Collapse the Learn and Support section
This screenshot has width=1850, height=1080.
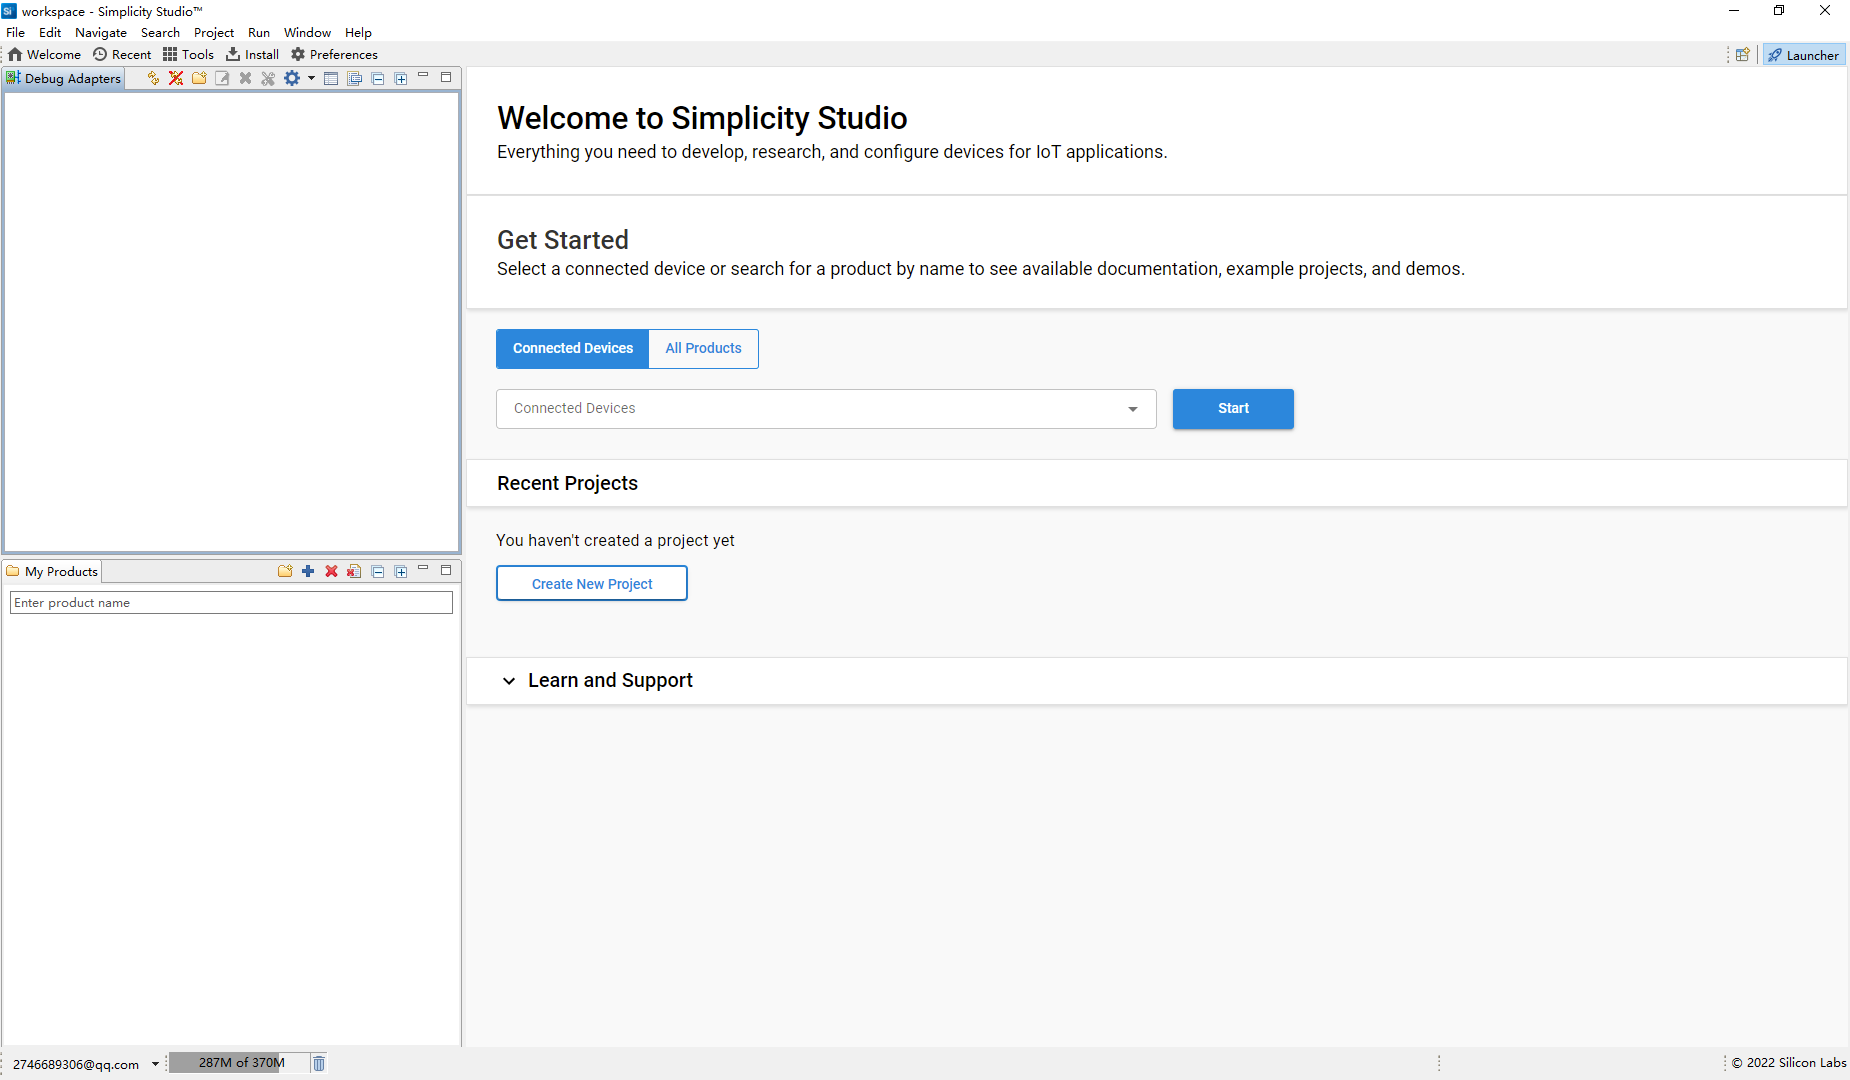pos(509,681)
